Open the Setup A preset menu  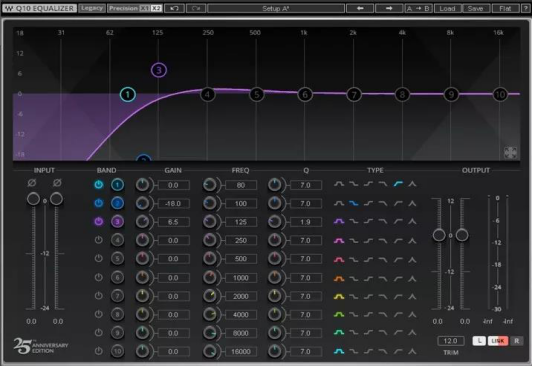[276, 8]
